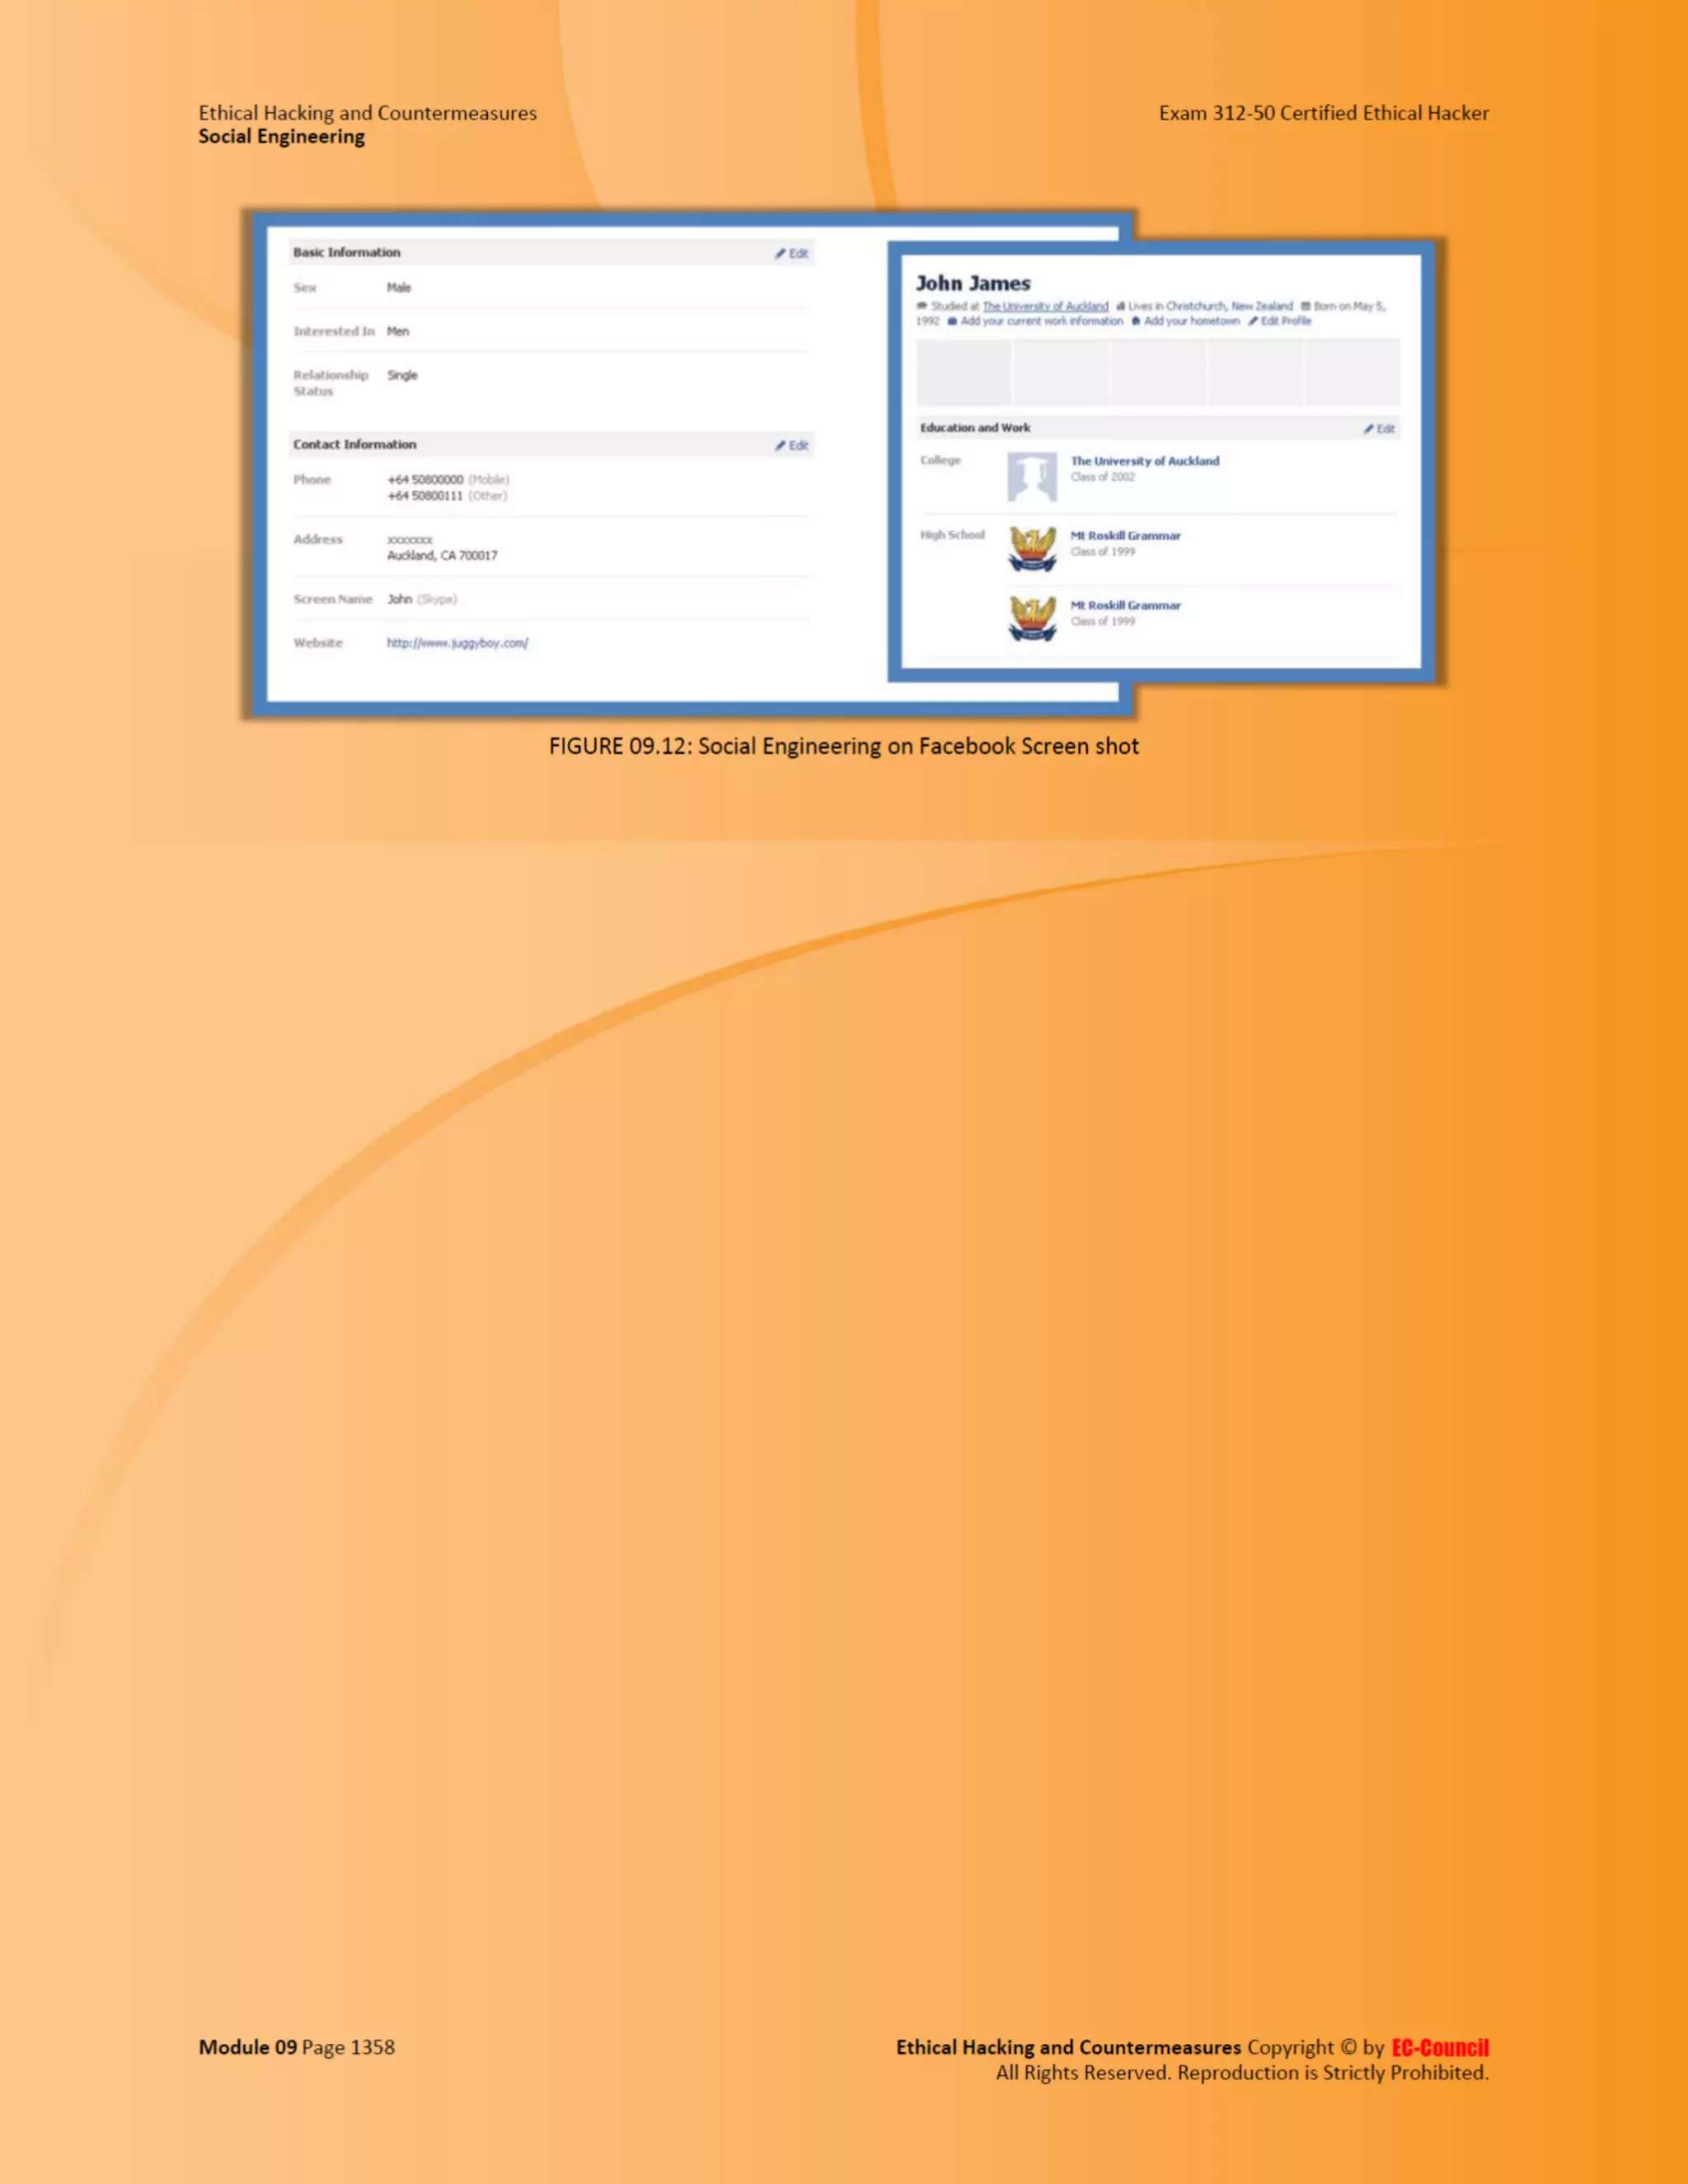Click the house icon beside Add your hometown
1688x2184 pixels.
[x=1136, y=321]
